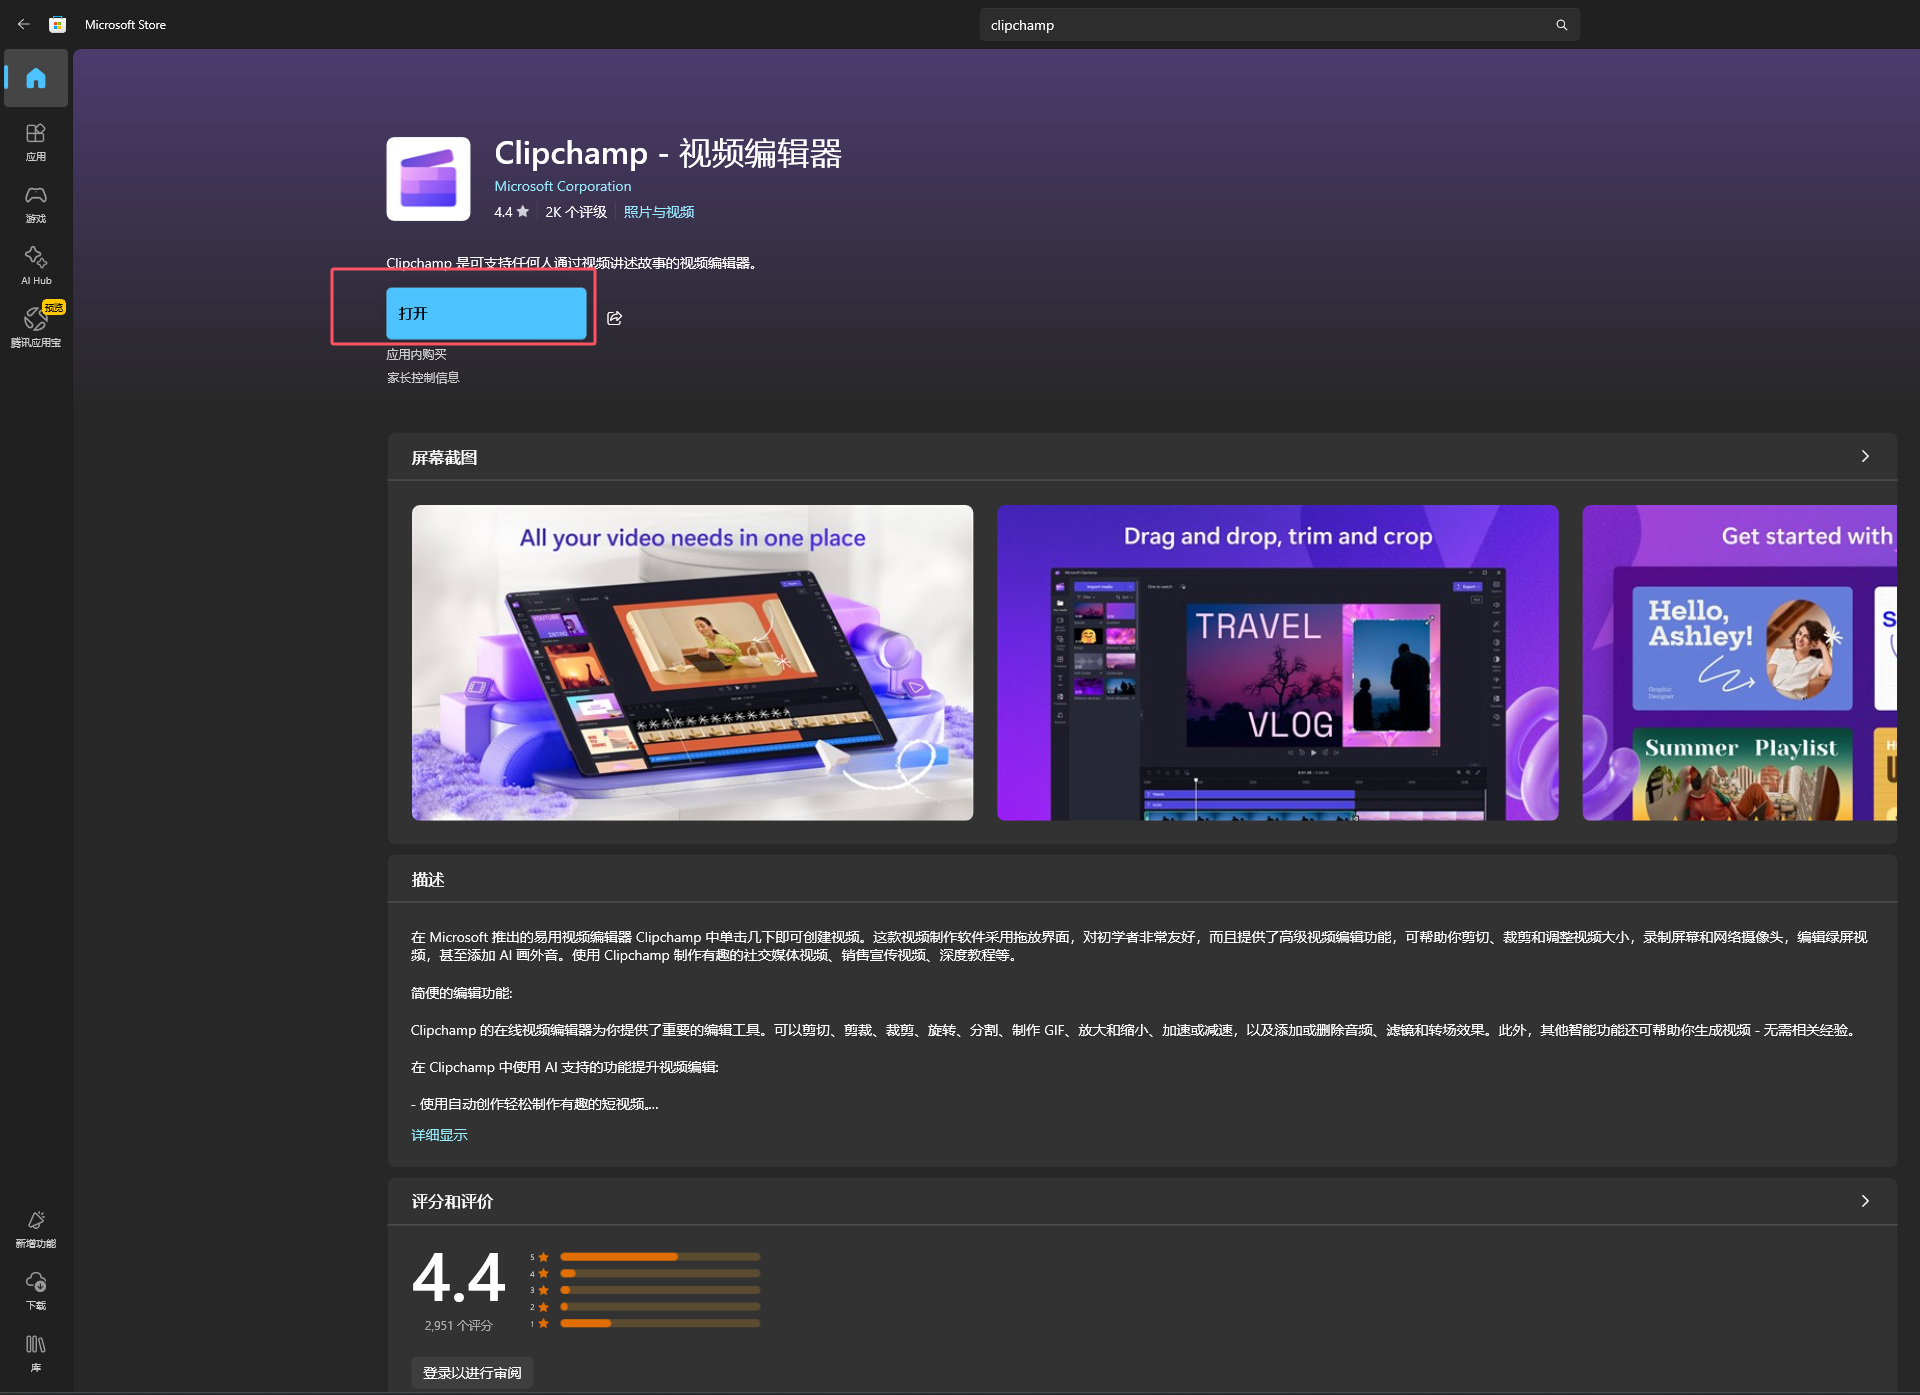Go to the Home sidebar icon

36,78
